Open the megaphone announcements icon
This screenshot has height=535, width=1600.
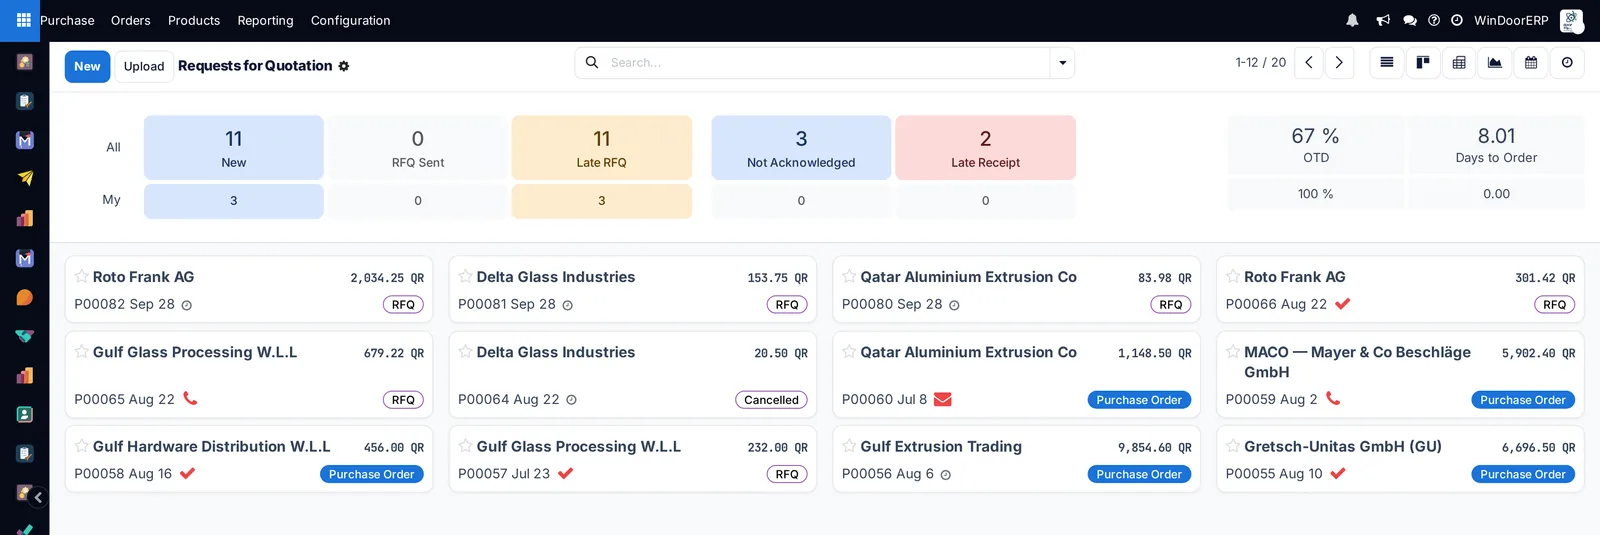(1383, 20)
